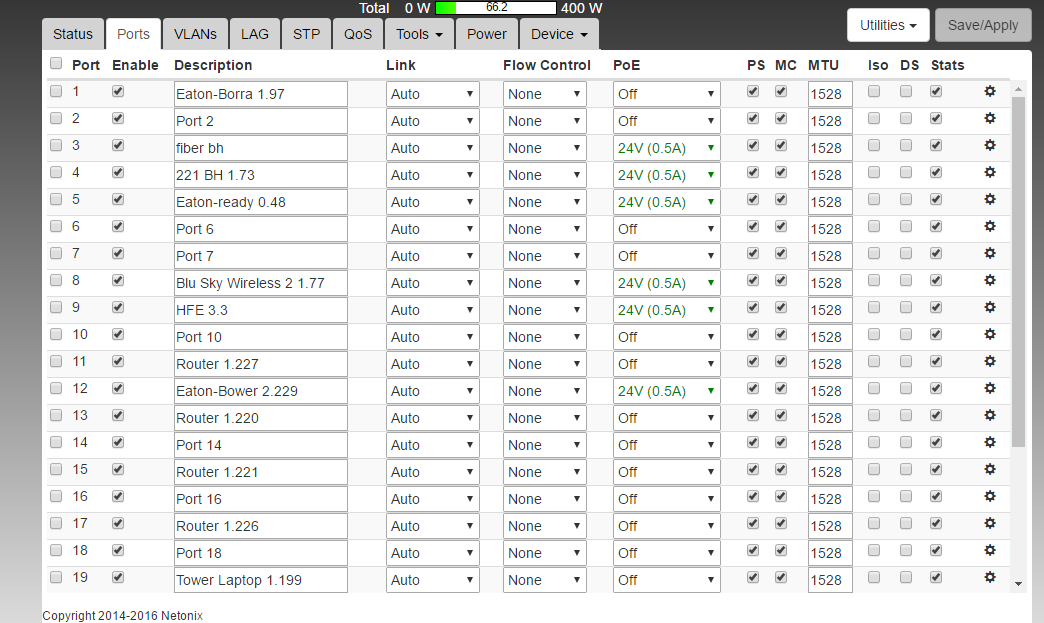This screenshot has width=1044, height=623.
Task: Open gear settings for port 10
Action: coord(990,334)
